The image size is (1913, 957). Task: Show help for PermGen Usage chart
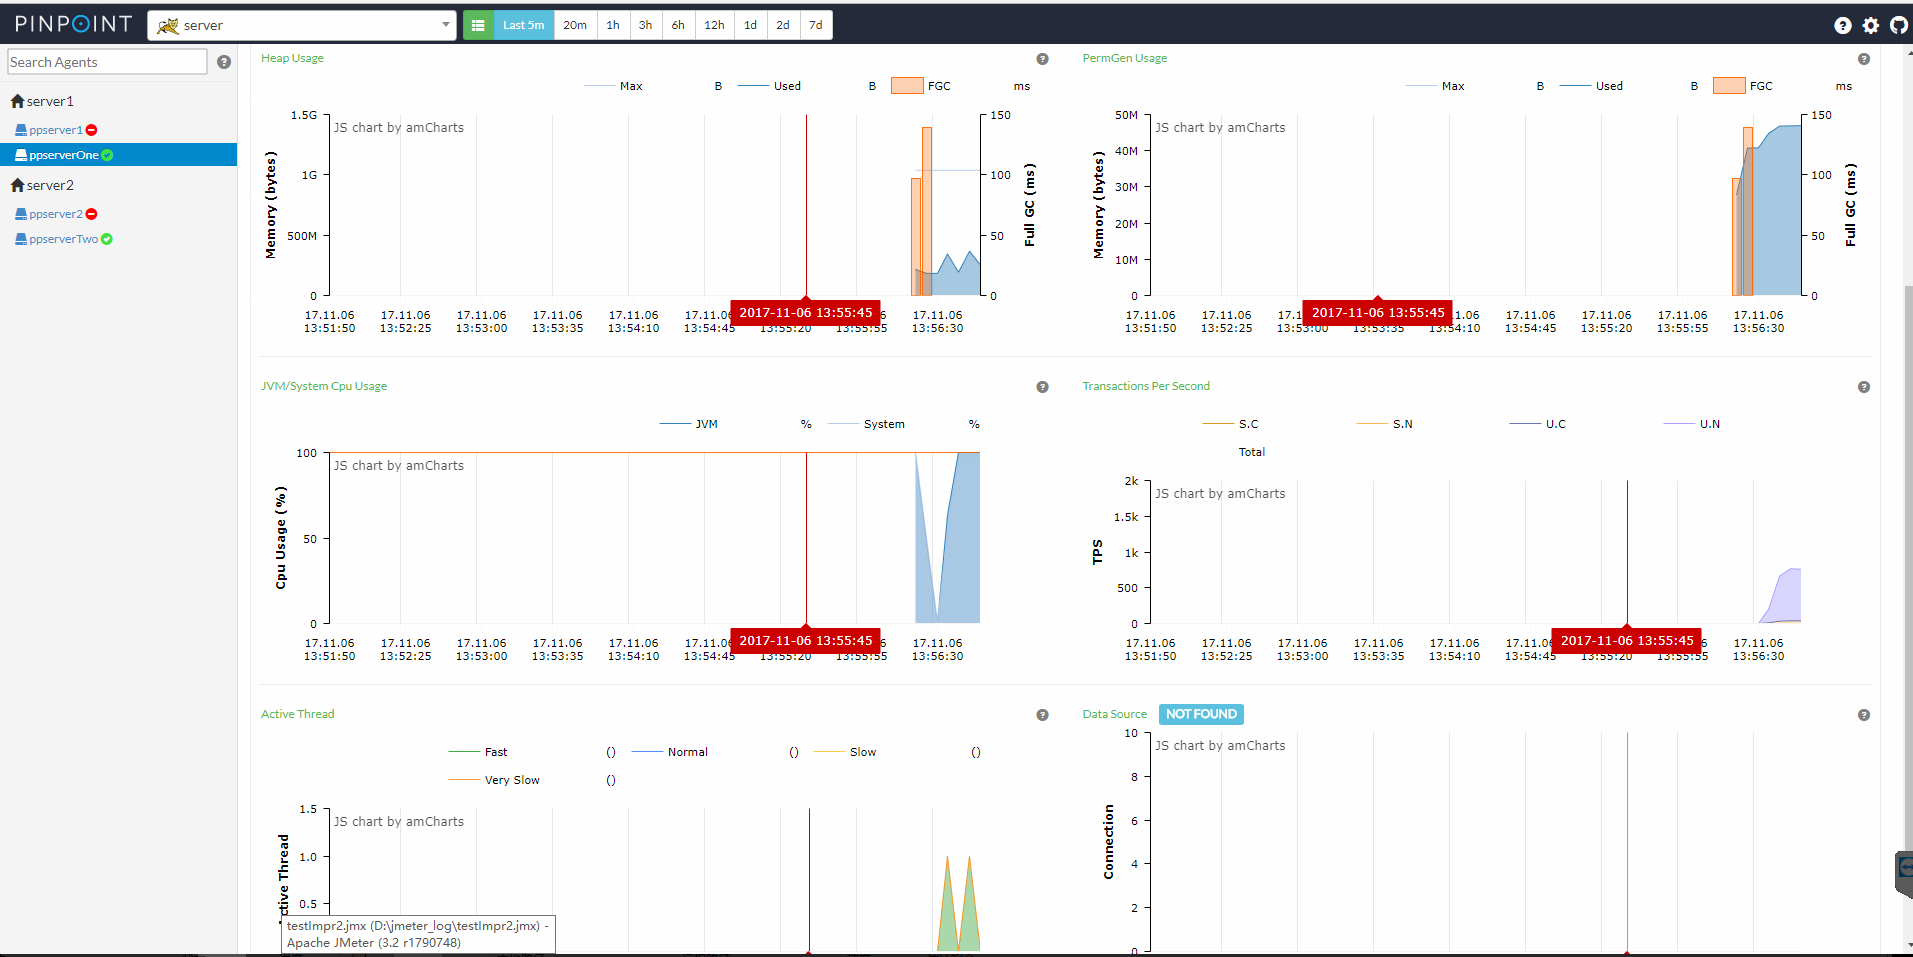pos(1863,59)
